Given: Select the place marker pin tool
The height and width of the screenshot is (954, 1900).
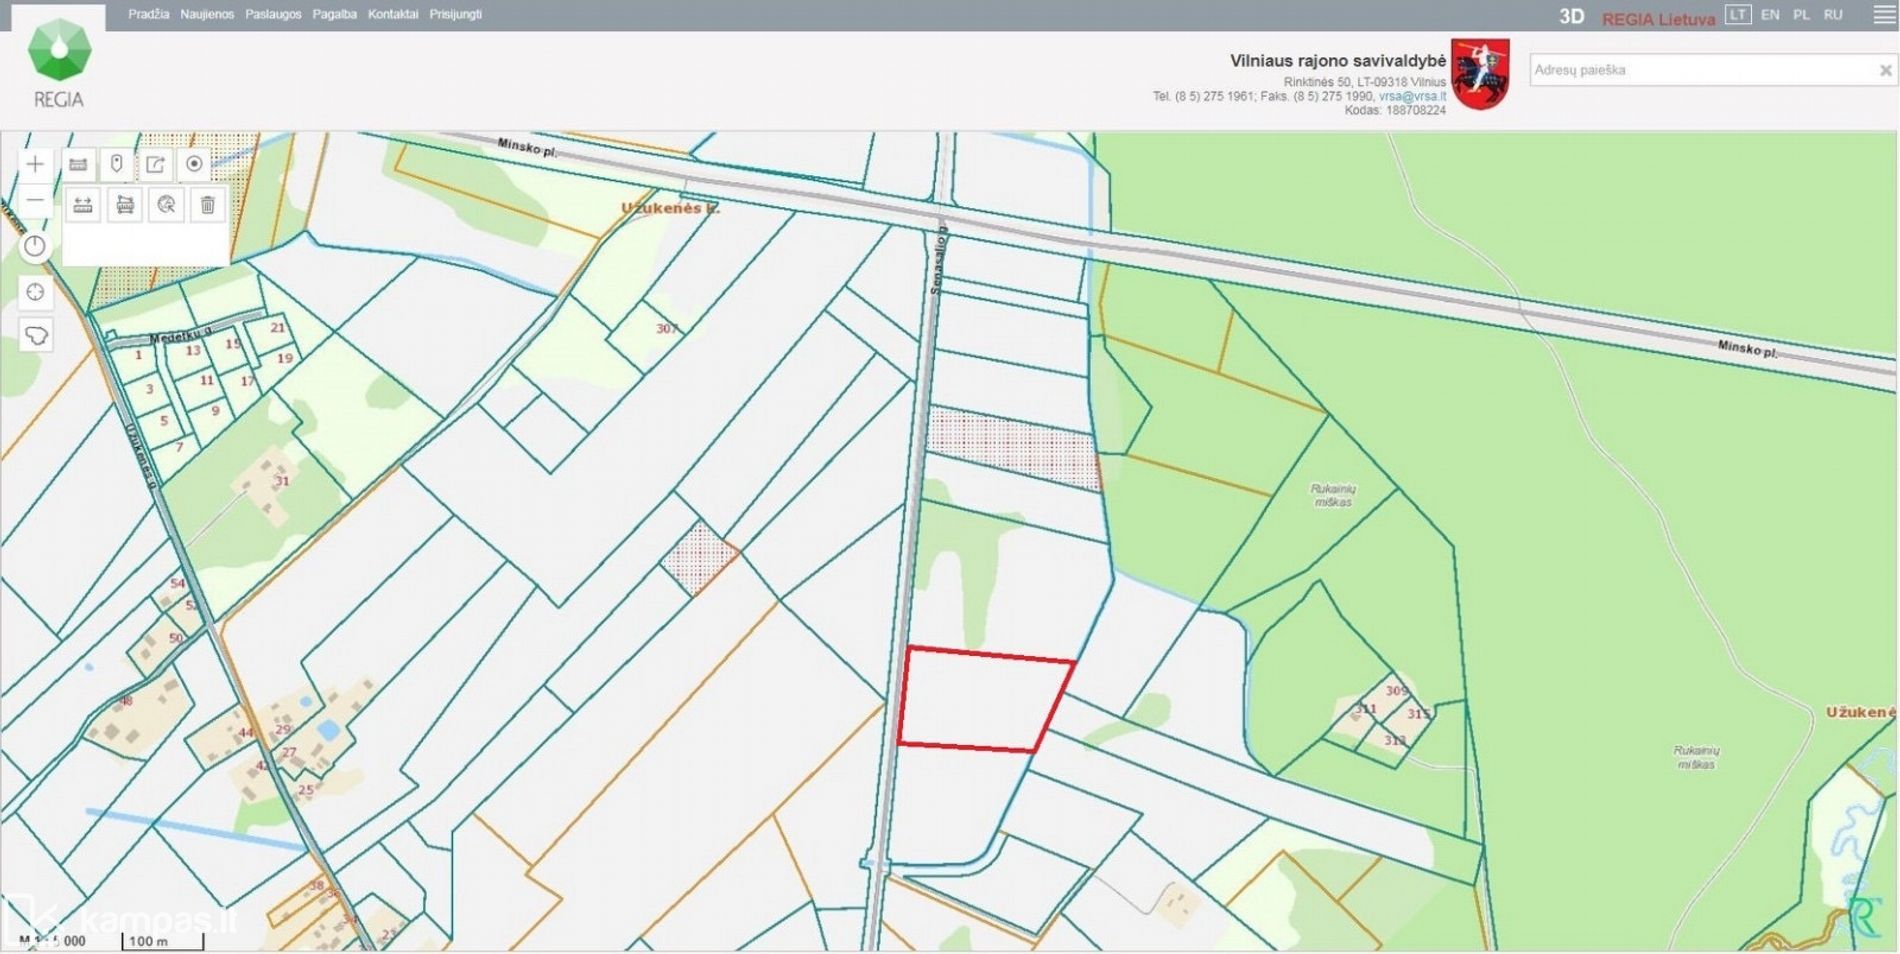Looking at the screenshot, I should click(x=117, y=164).
